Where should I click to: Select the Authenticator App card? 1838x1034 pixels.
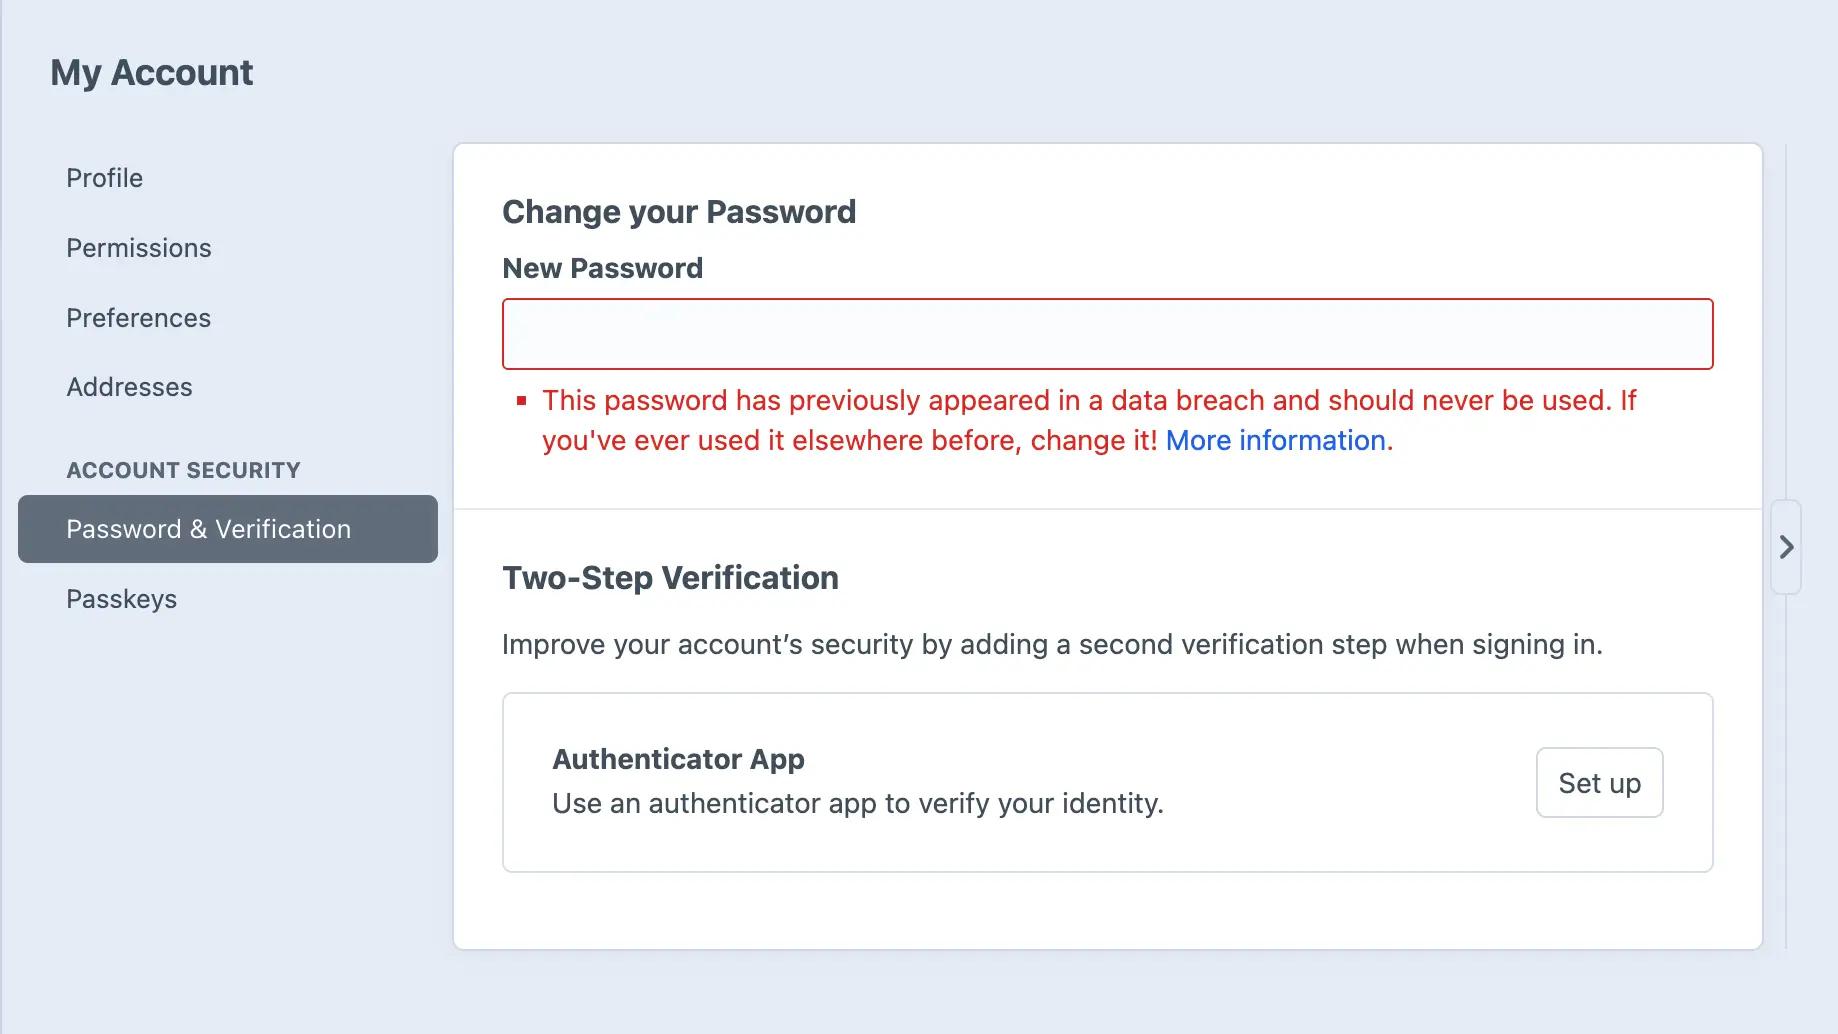pyautogui.click(x=1107, y=781)
